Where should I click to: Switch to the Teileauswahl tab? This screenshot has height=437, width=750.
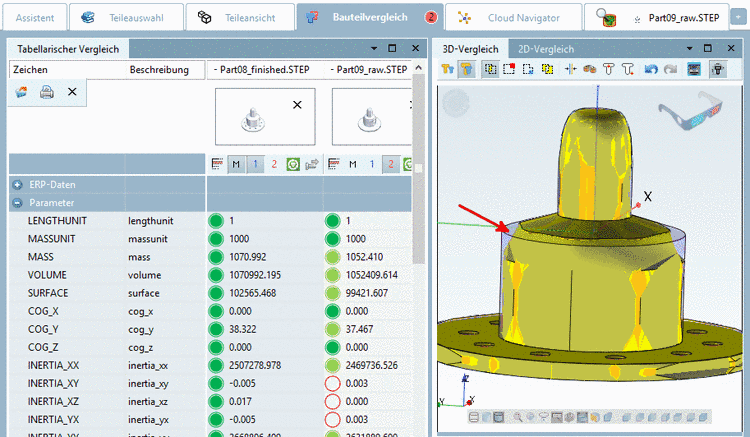point(126,18)
